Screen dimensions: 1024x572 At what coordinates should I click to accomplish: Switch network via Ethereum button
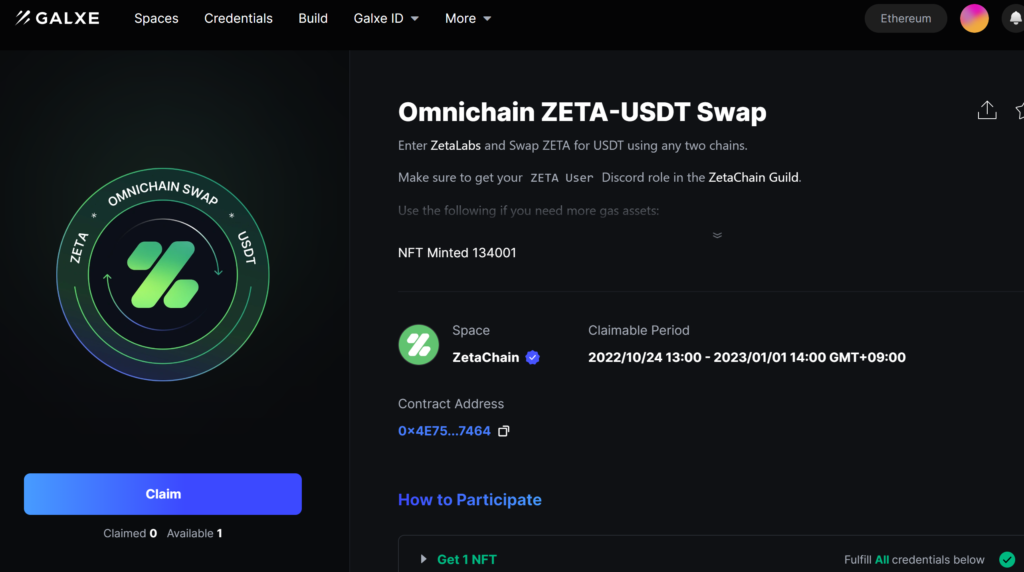(x=905, y=18)
